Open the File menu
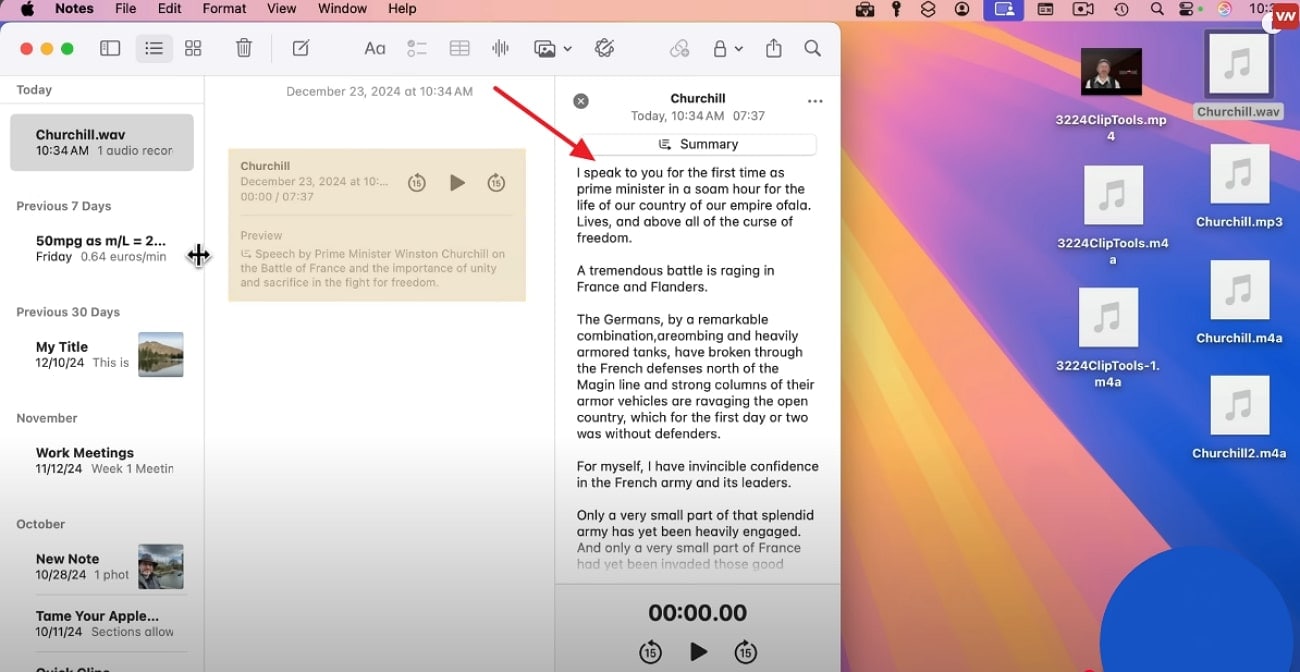 [126, 9]
